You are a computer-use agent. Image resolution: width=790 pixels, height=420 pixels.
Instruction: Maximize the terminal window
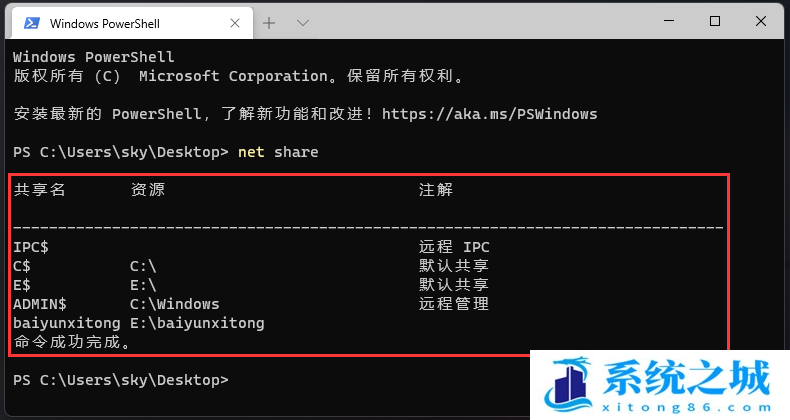[x=715, y=21]
